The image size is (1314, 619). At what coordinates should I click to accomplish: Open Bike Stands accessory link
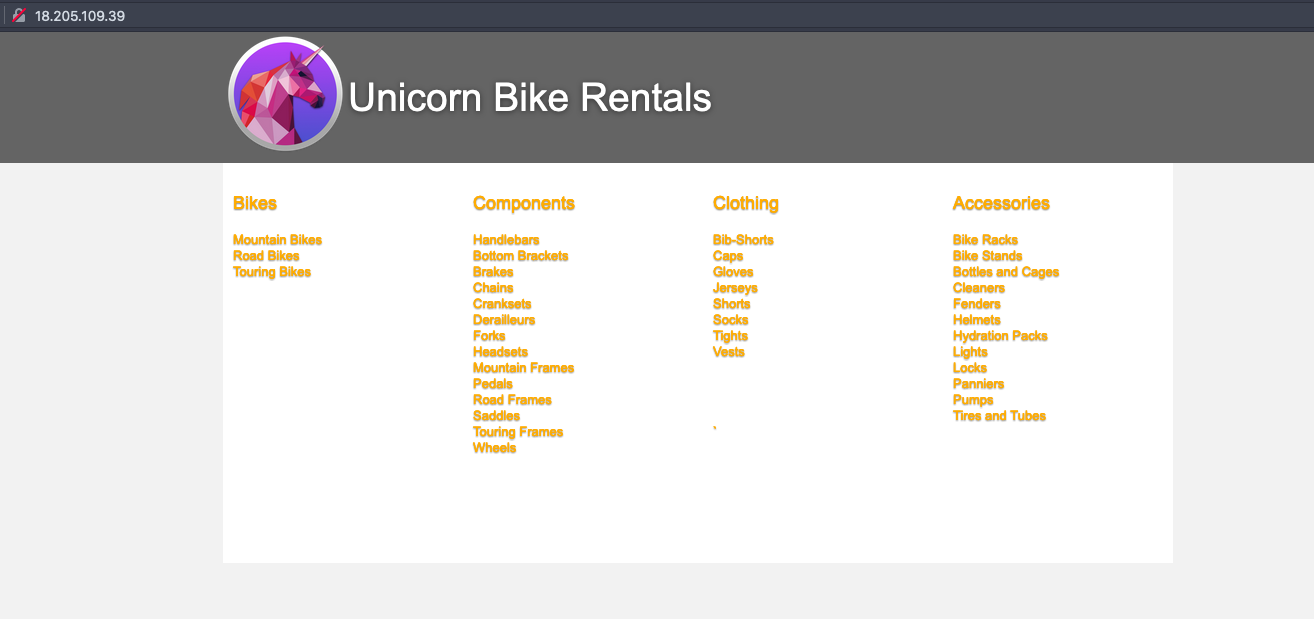(x=987, y=256)
